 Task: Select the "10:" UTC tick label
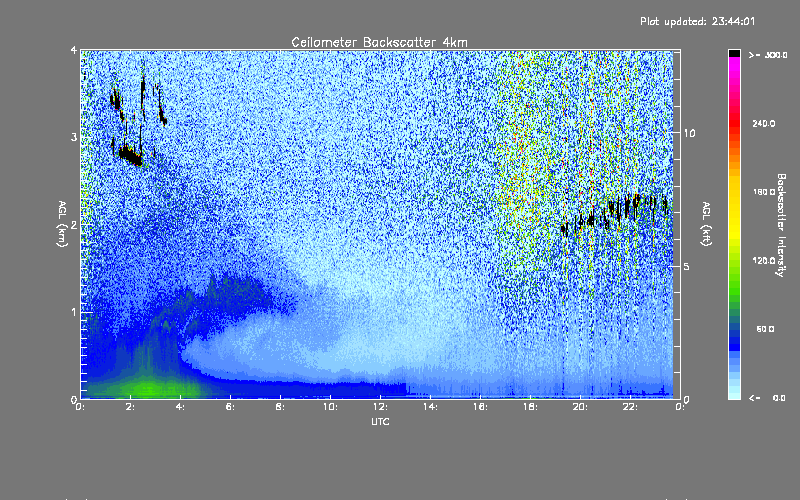click(331, 407)
